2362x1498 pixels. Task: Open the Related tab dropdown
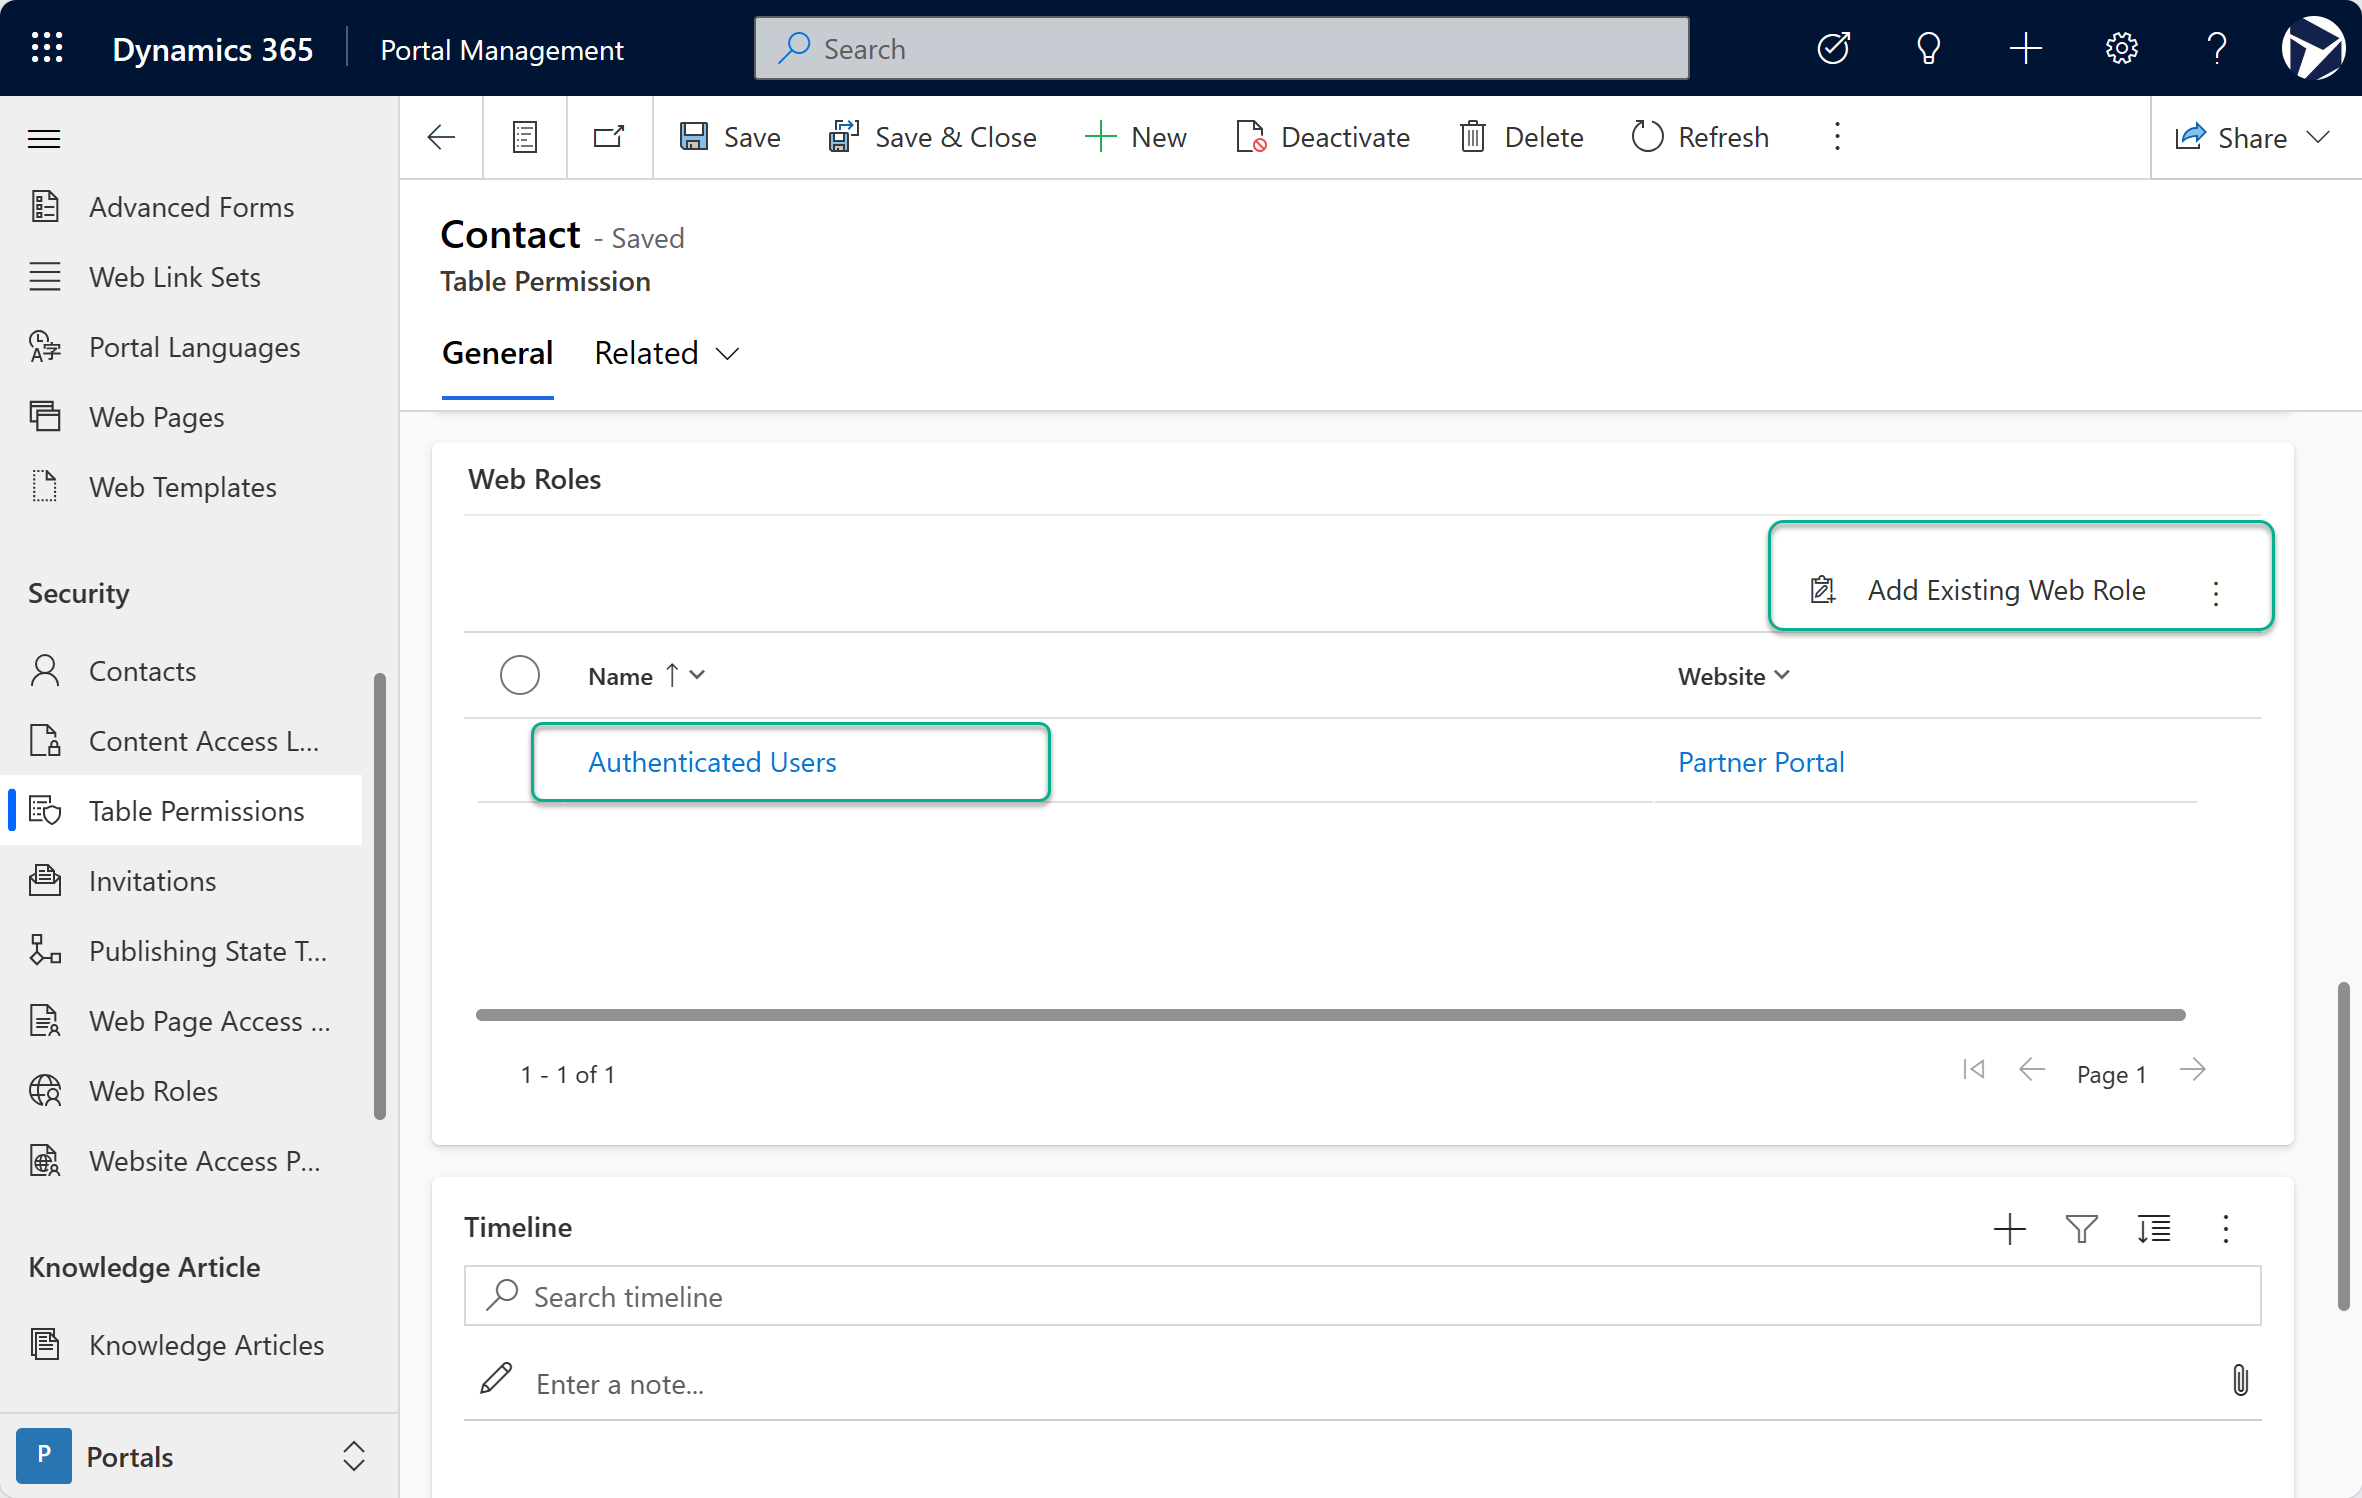(666, 353)
